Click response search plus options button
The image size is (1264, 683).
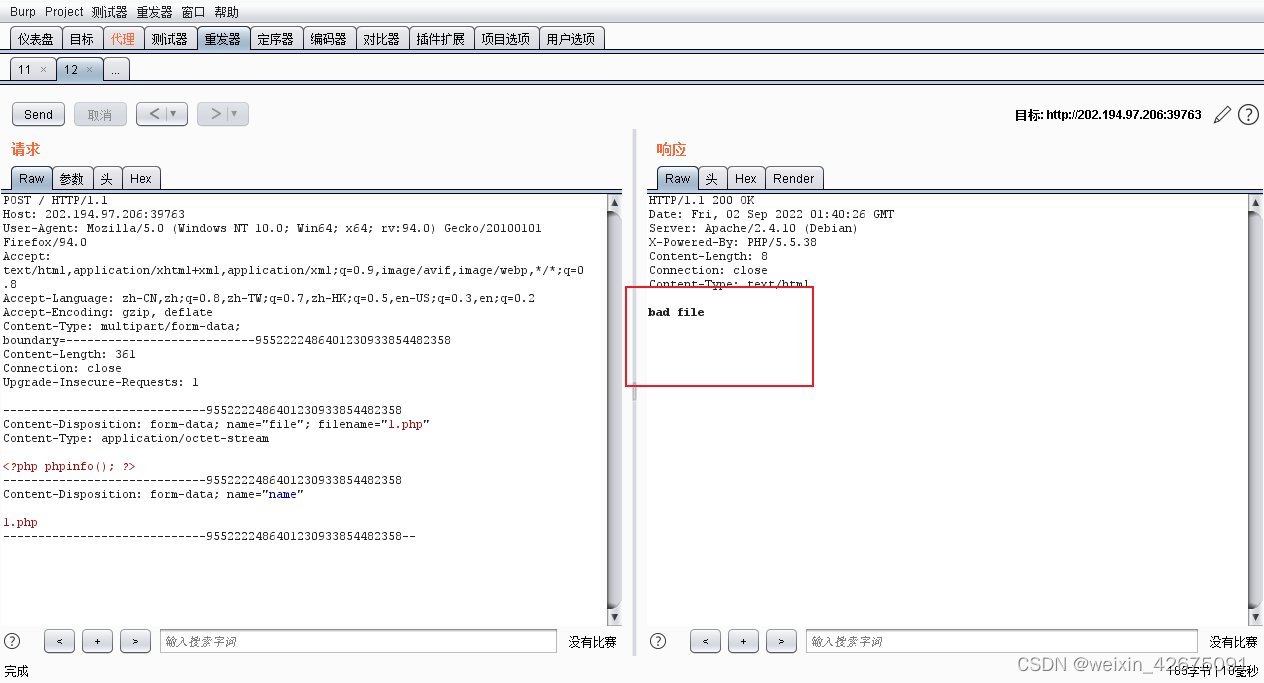point(743,641)
